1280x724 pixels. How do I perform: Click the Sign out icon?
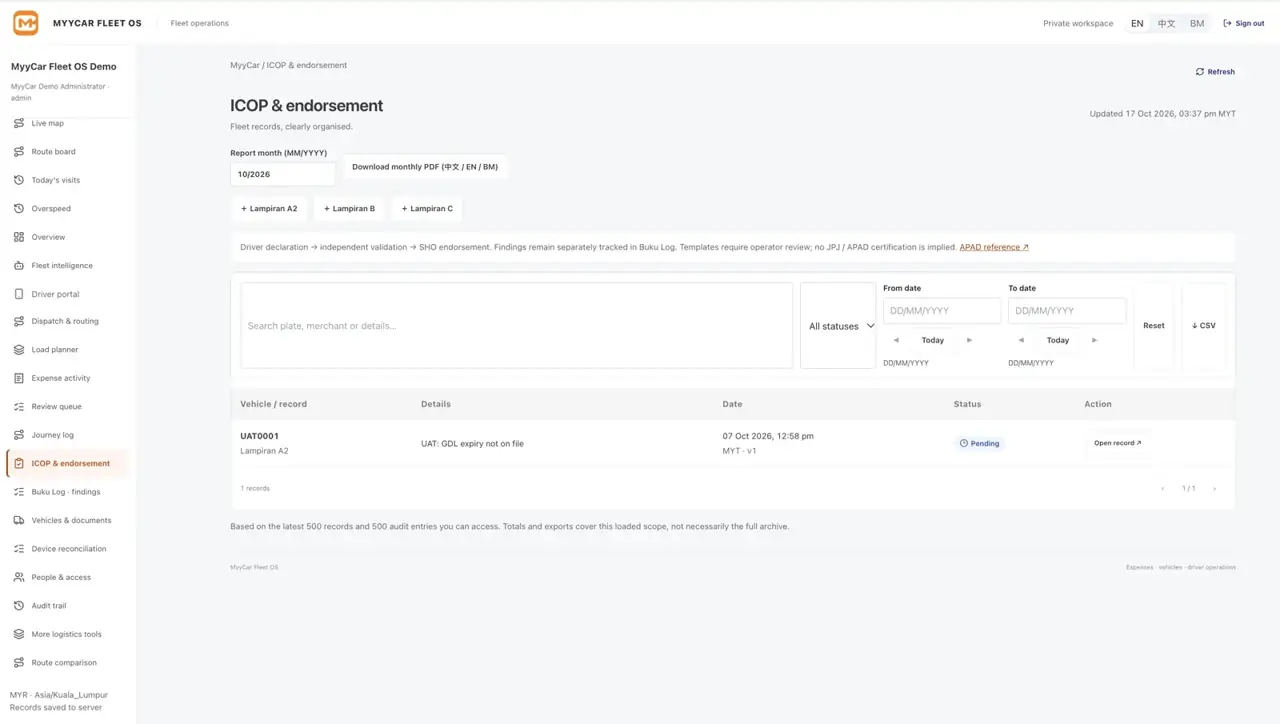[x=1227, y=23]
